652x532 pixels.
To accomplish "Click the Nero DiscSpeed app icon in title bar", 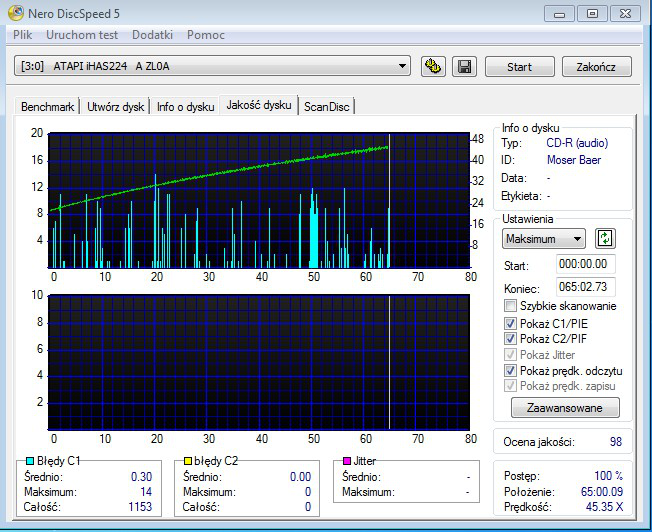I will tap(16, 13).
